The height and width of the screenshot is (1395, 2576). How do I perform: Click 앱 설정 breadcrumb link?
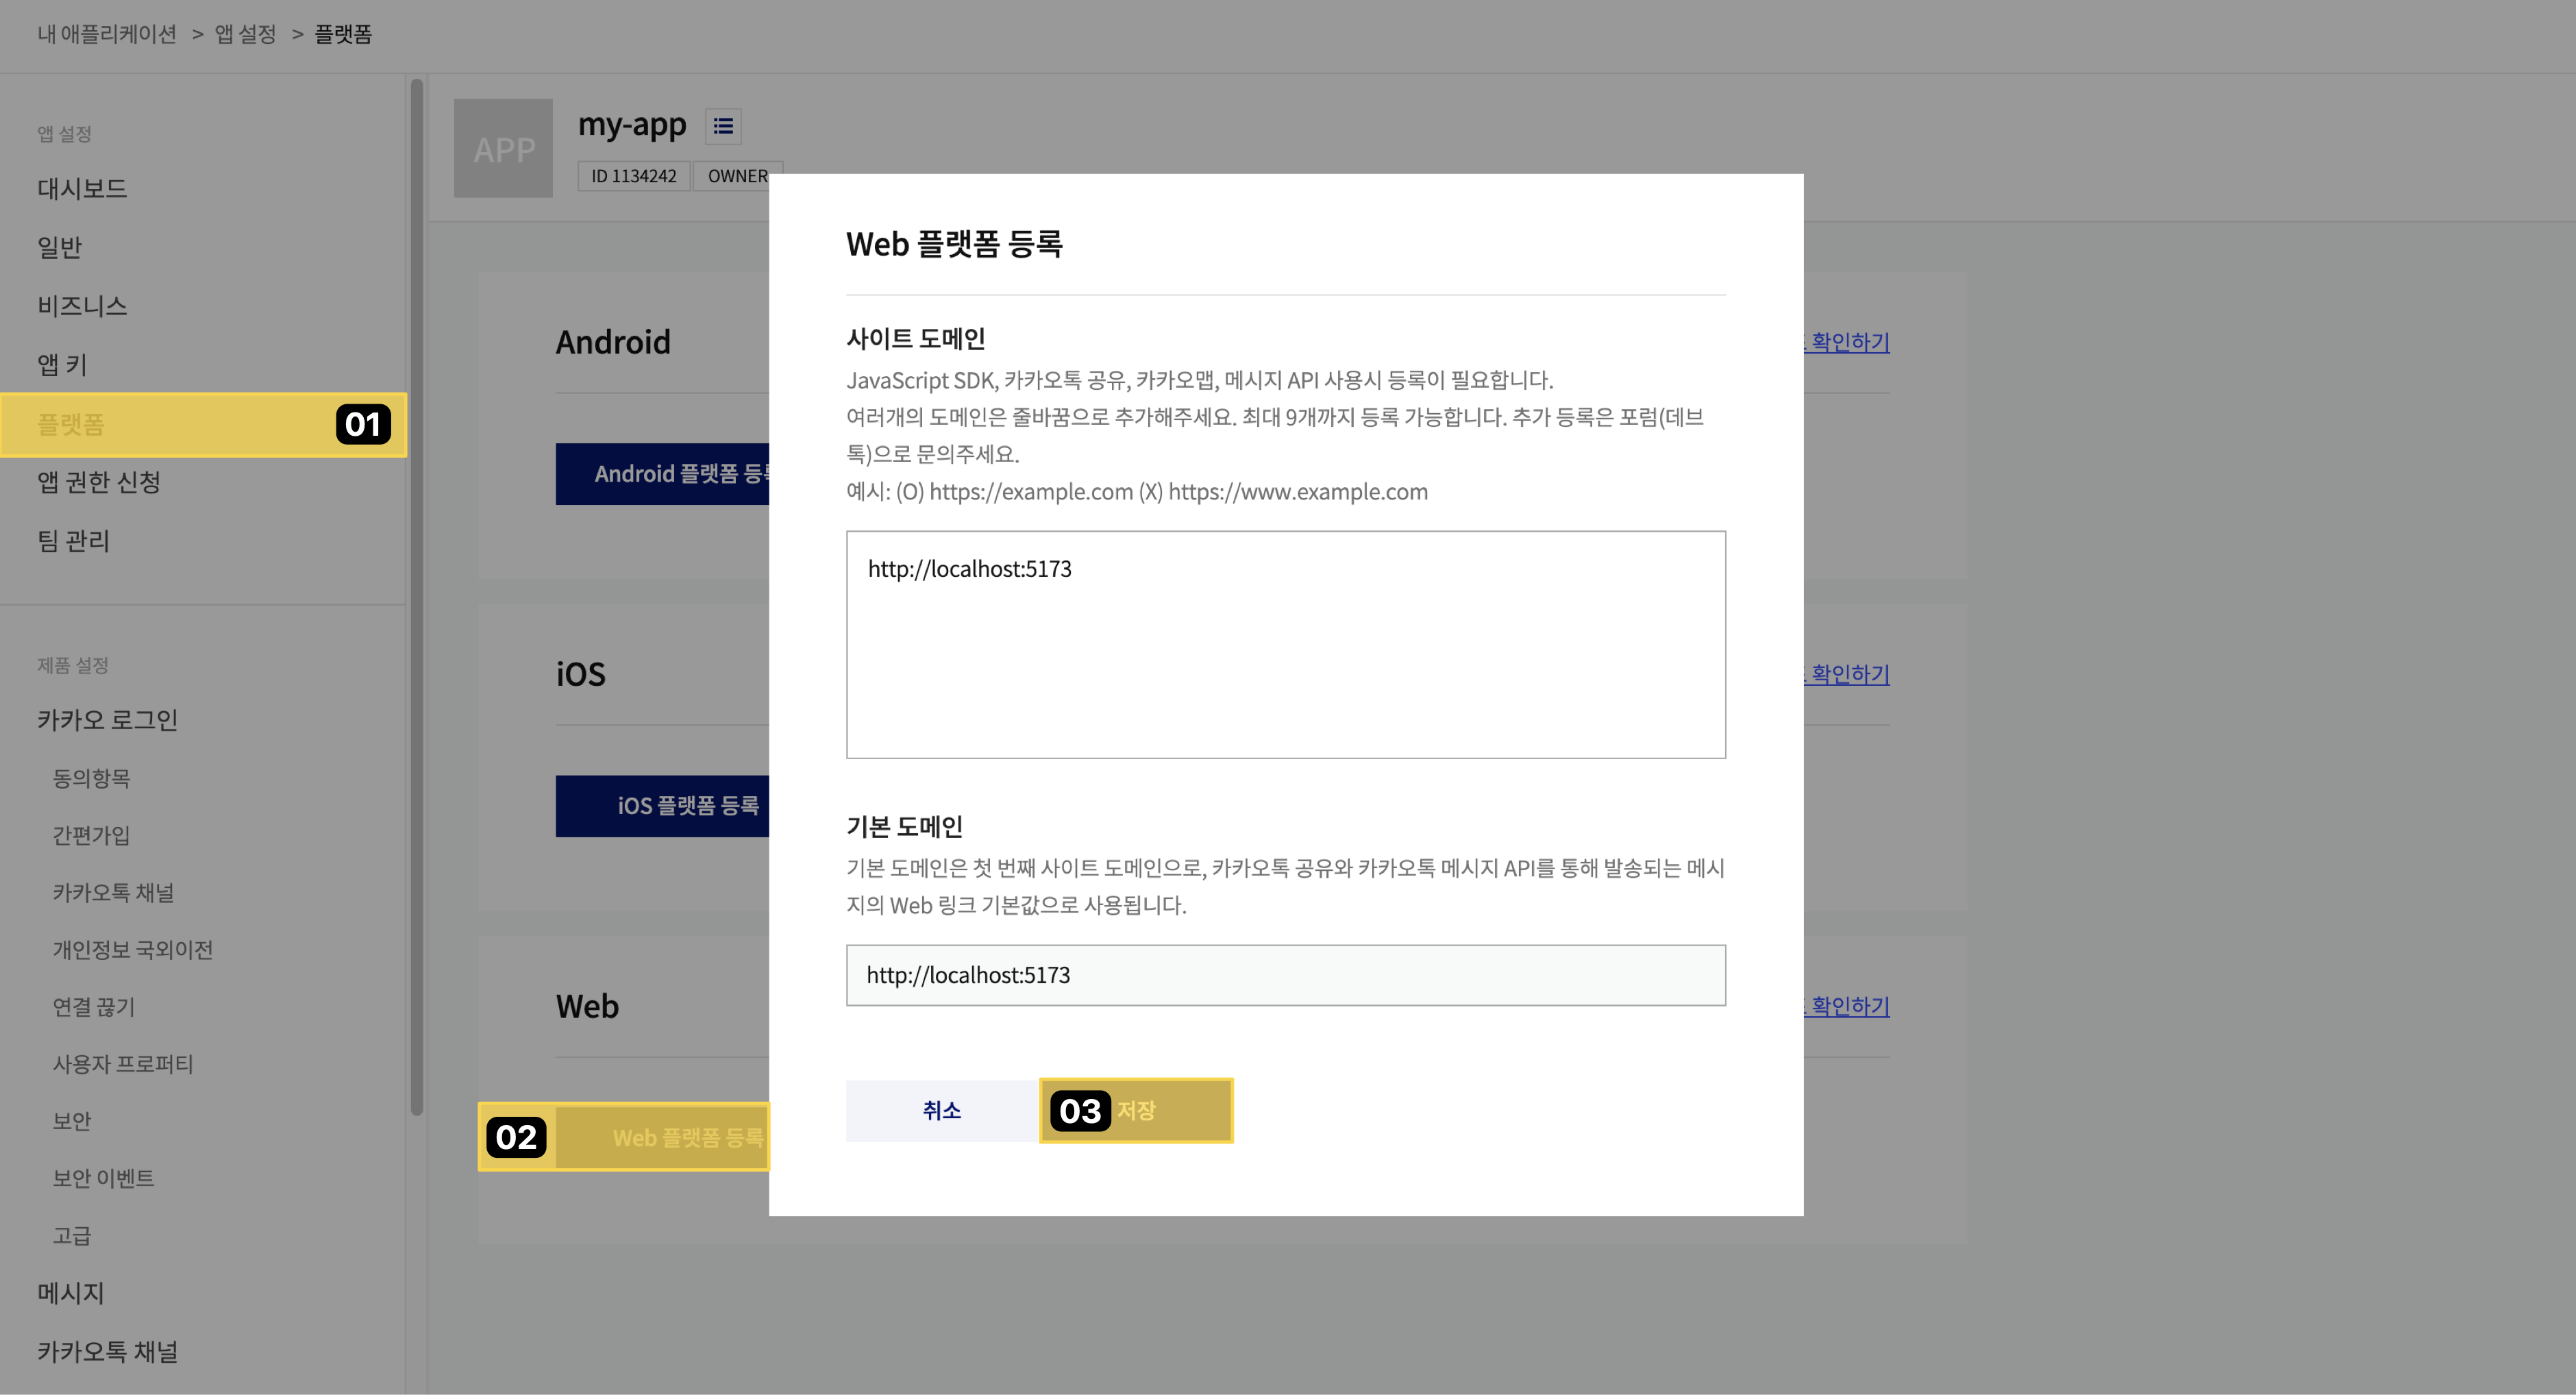tap(245, 34)
